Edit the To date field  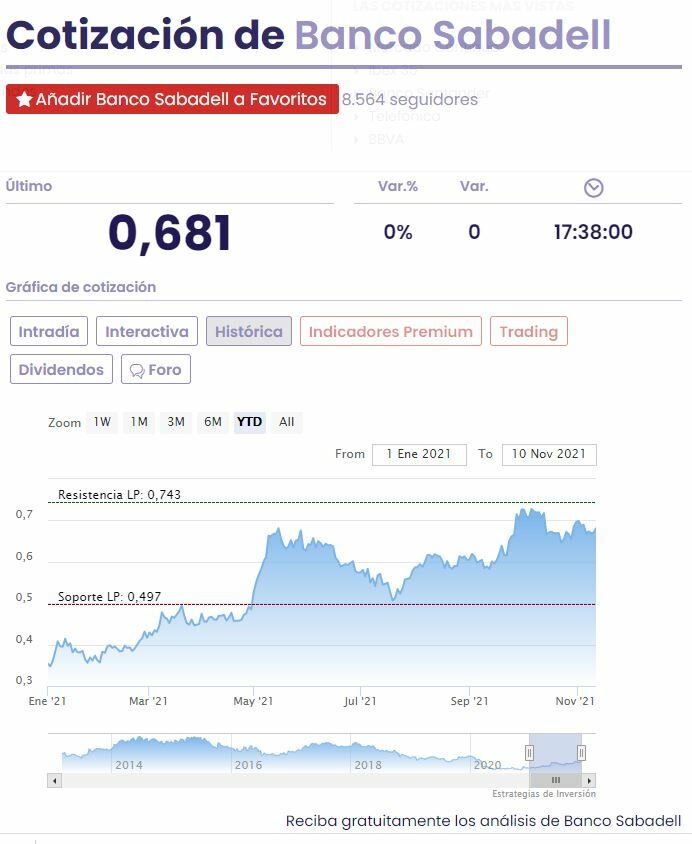tap(549, 454)
